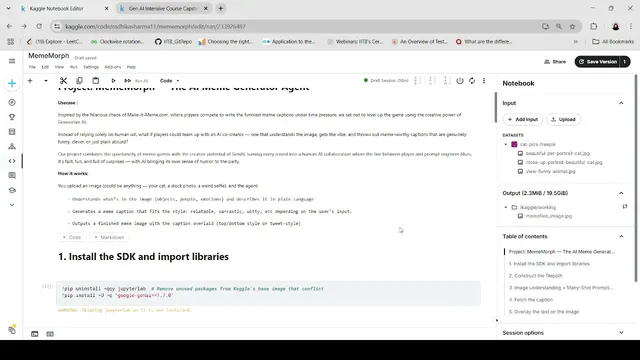Switch to Kaggle Notebook Editor browser tab
This screenshot has width=640, height=360.
(x=64, y=8)
